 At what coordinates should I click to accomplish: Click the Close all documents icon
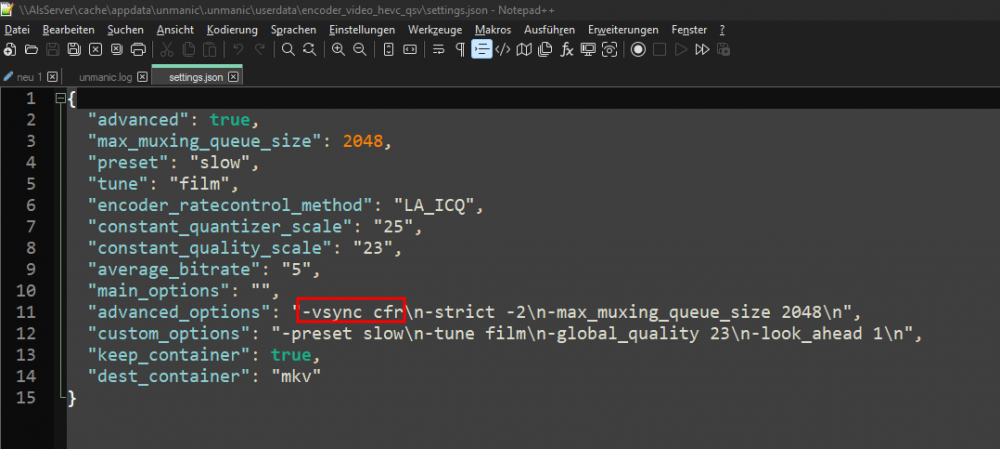coord(116,49)
